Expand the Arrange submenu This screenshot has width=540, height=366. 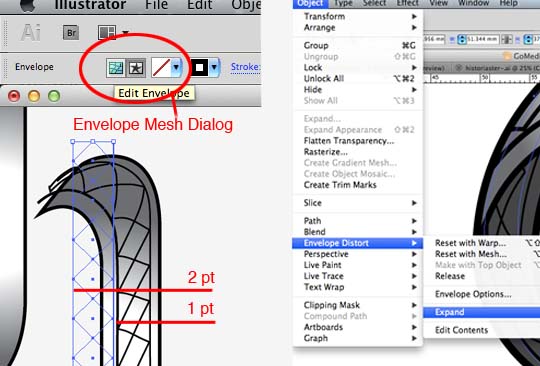[x=358, y=28]
